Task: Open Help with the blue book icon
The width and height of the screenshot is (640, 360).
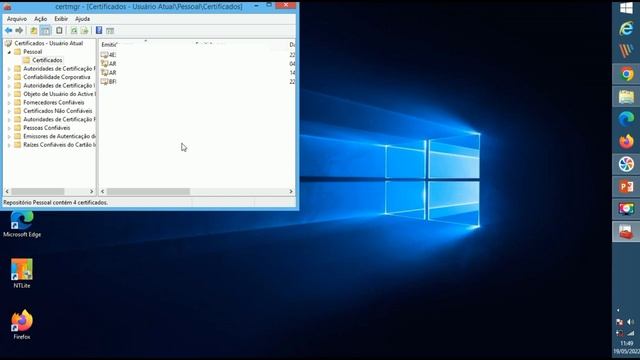Action: tap(99, 31)
